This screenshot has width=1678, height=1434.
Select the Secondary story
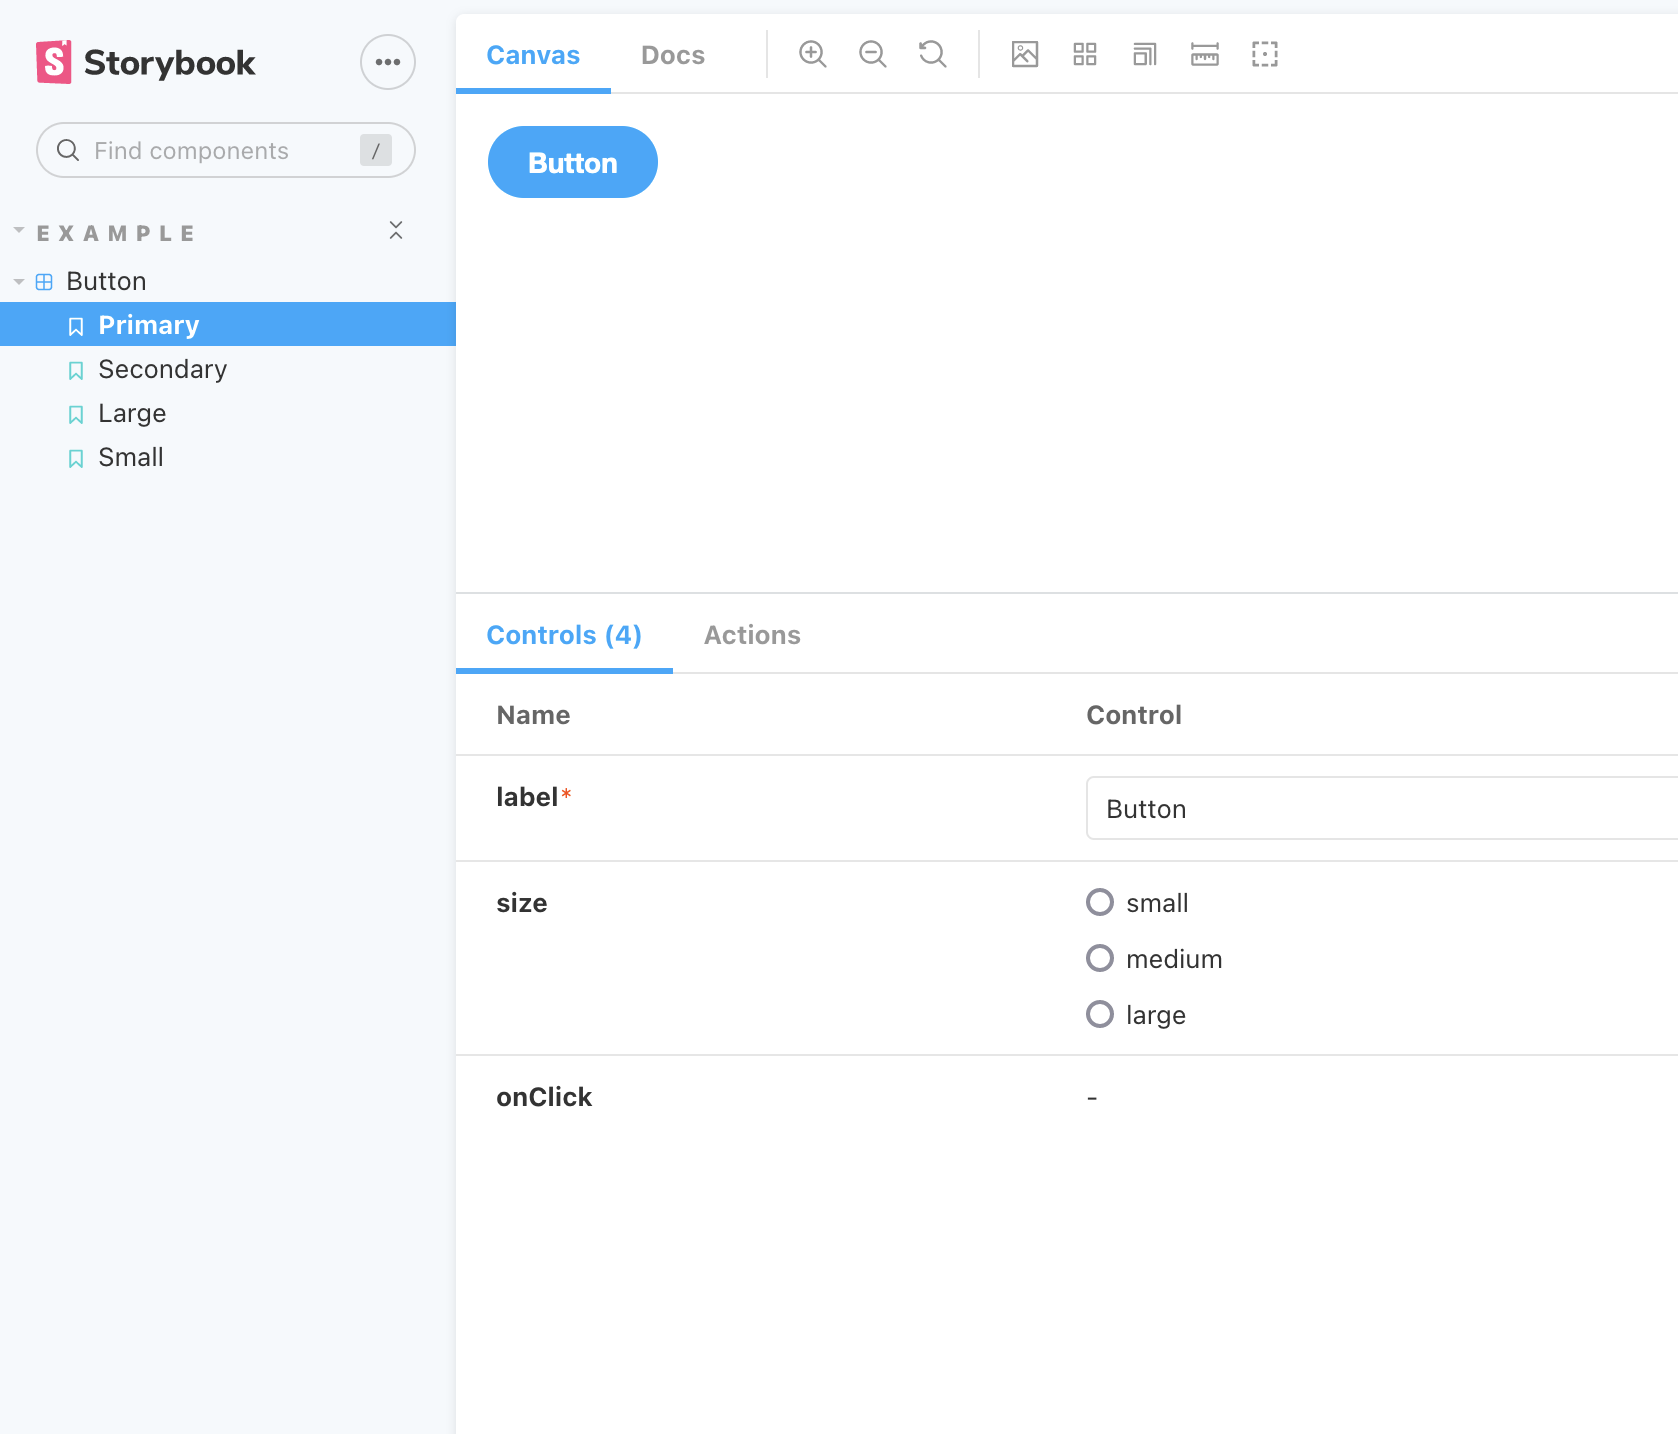(161, 369)
